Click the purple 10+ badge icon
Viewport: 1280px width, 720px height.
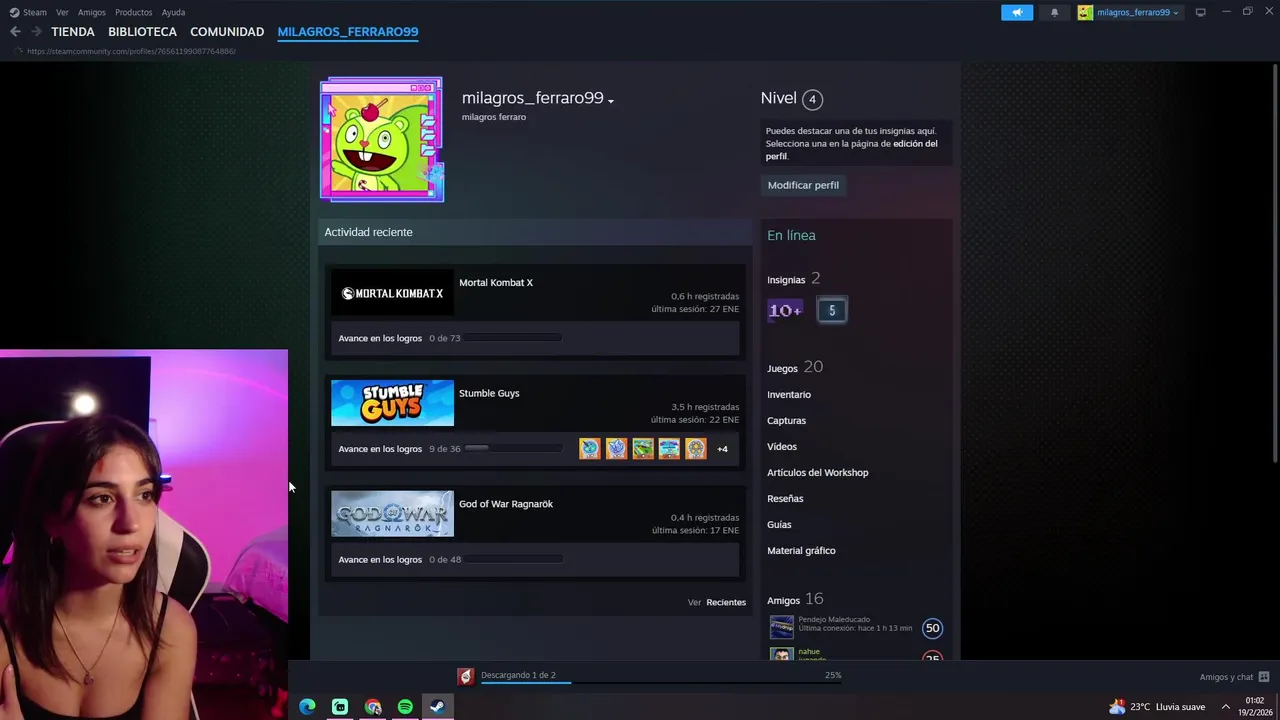[785, 310]
